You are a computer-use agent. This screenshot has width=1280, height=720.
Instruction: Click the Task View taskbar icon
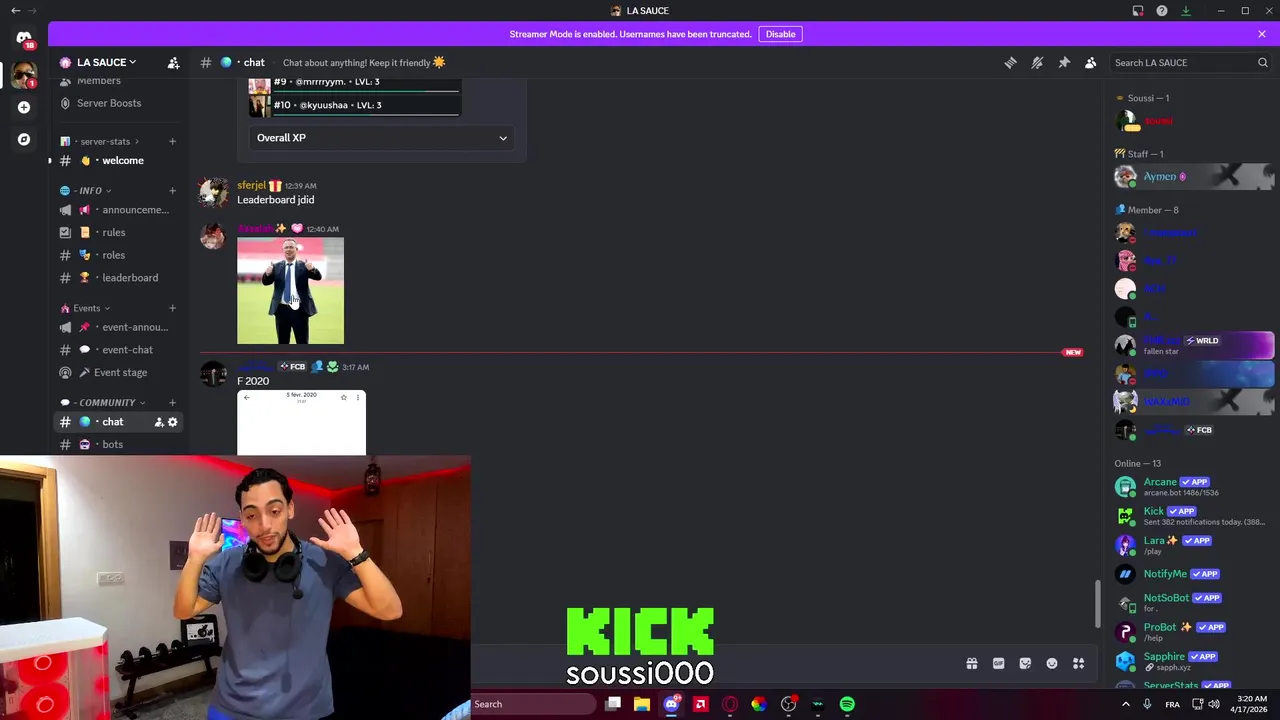coord(613,704)
